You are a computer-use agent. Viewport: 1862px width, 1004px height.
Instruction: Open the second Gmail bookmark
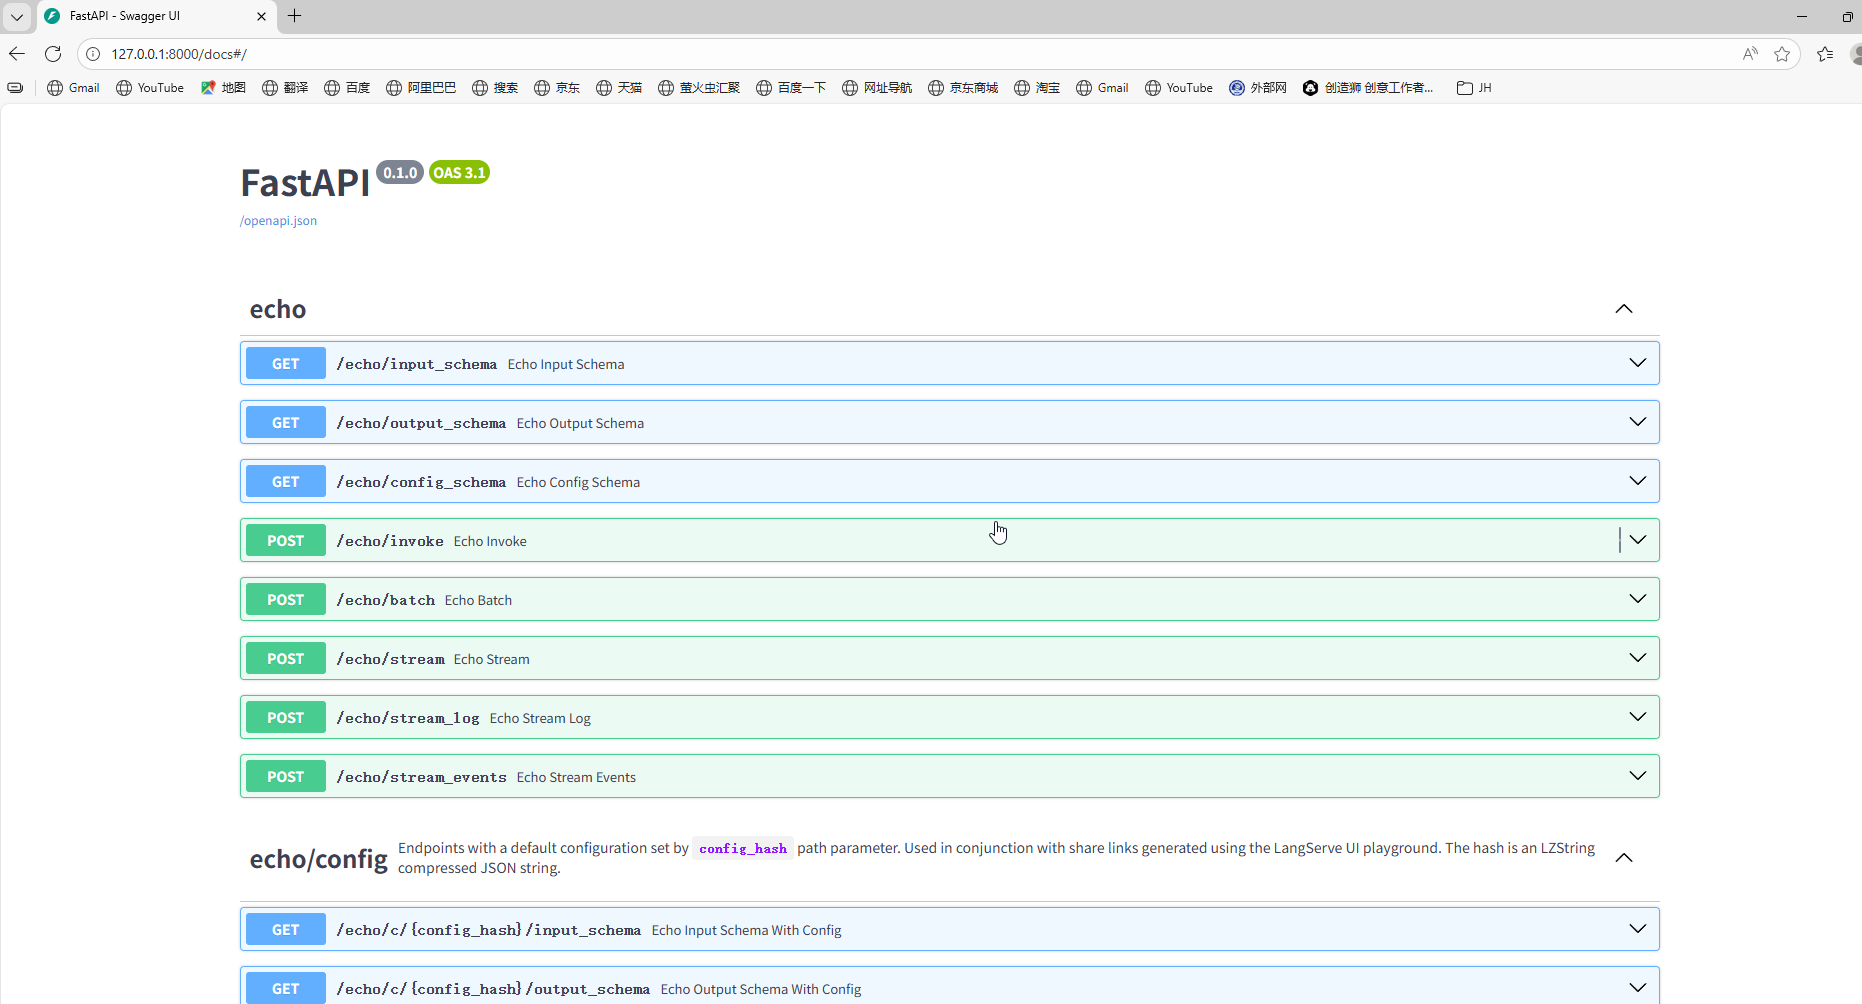[1102, 88]
